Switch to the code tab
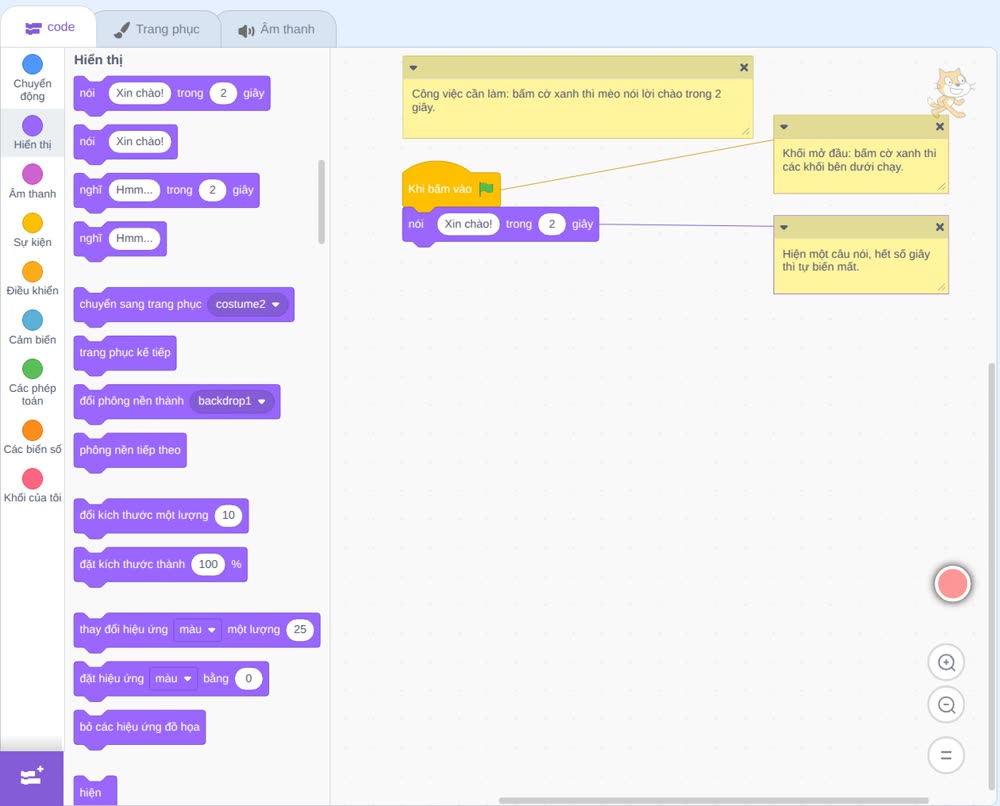The image size is (1000, 806). coord(49,27)
